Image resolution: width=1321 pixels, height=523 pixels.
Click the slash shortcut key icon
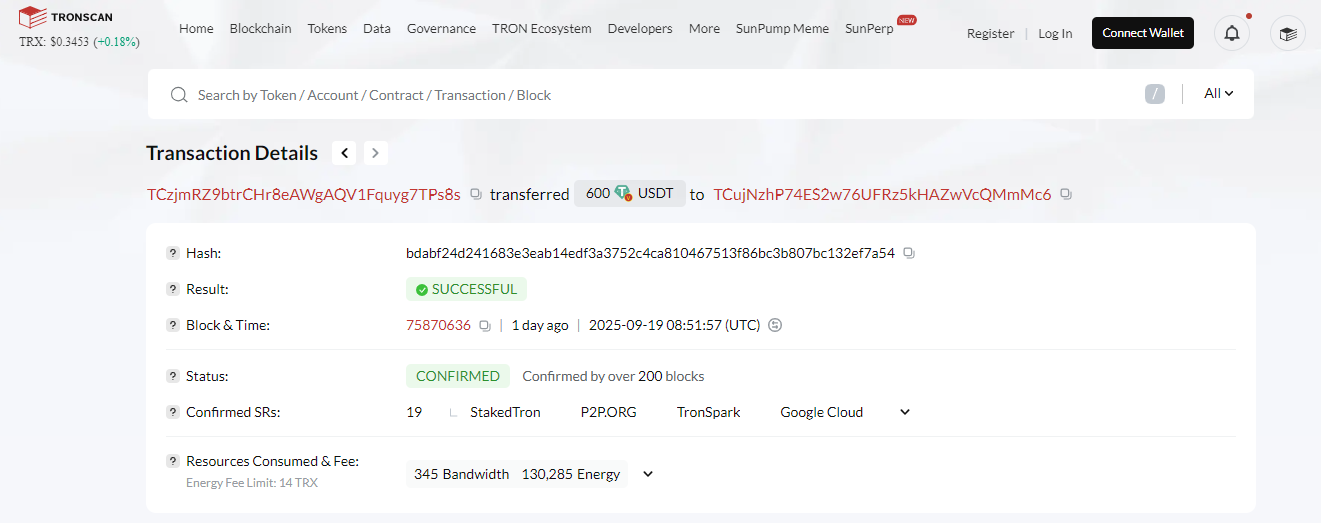coord(1155,94)
